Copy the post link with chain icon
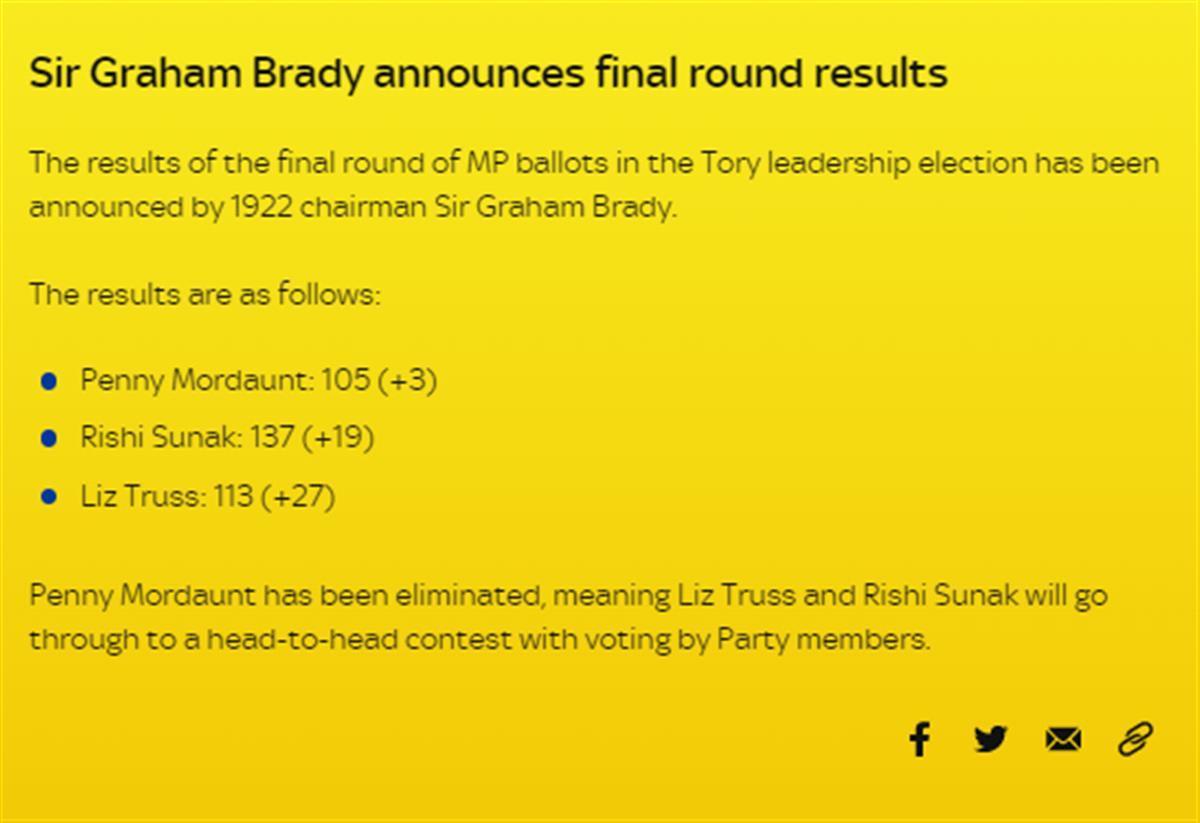1200x823 pixels. pos(1136,739)
